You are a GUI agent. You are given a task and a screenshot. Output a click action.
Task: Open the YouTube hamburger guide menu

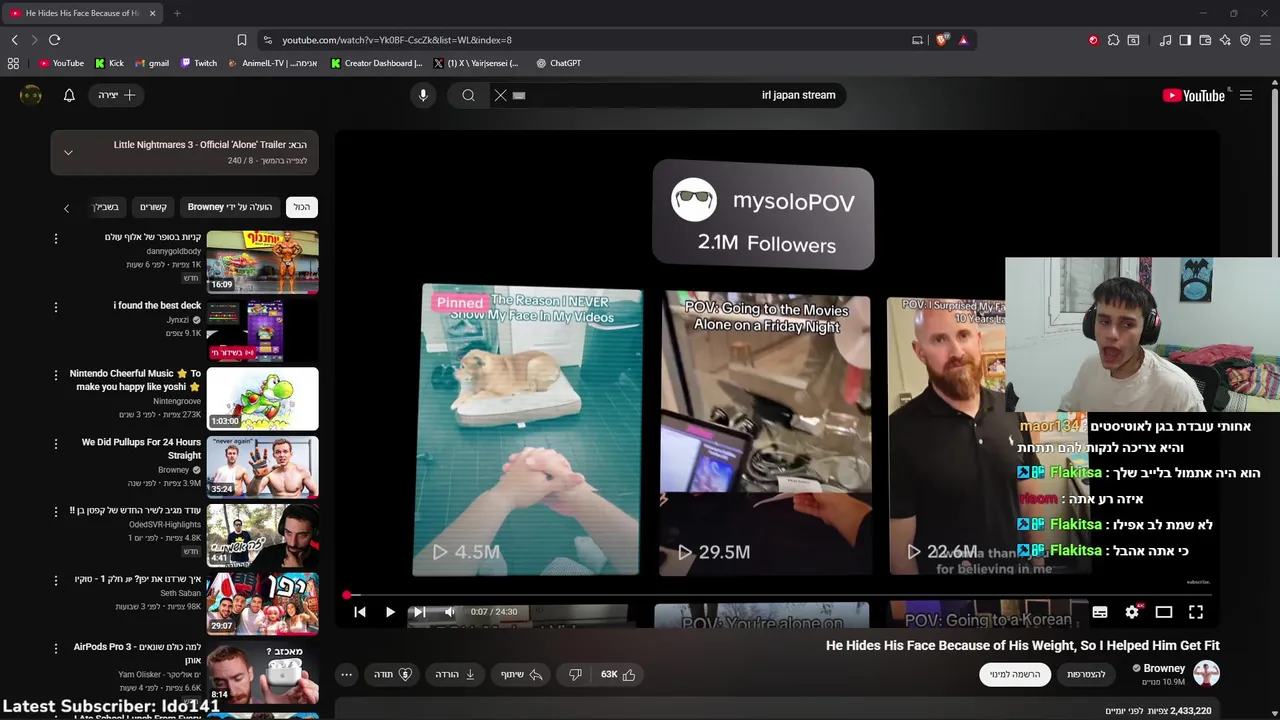pyautogui.click(x=1246, y=95)
